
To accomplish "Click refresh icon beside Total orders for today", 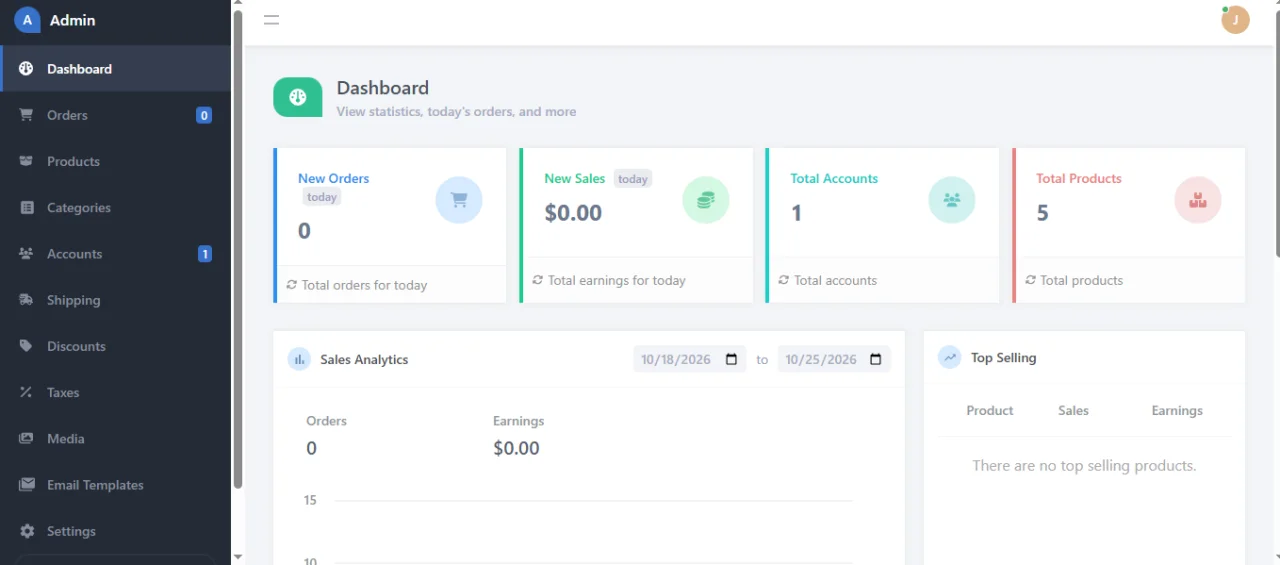I will (x=292, y=285).
